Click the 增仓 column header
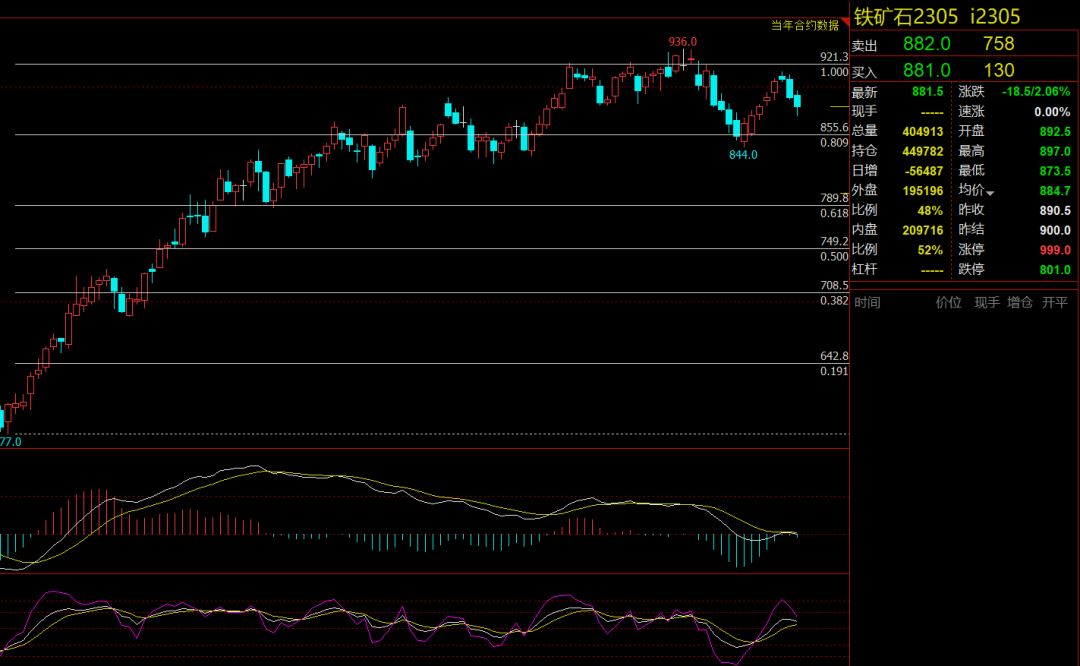1080x666 pixels. pyautogui.click(x=1020, y=302)
